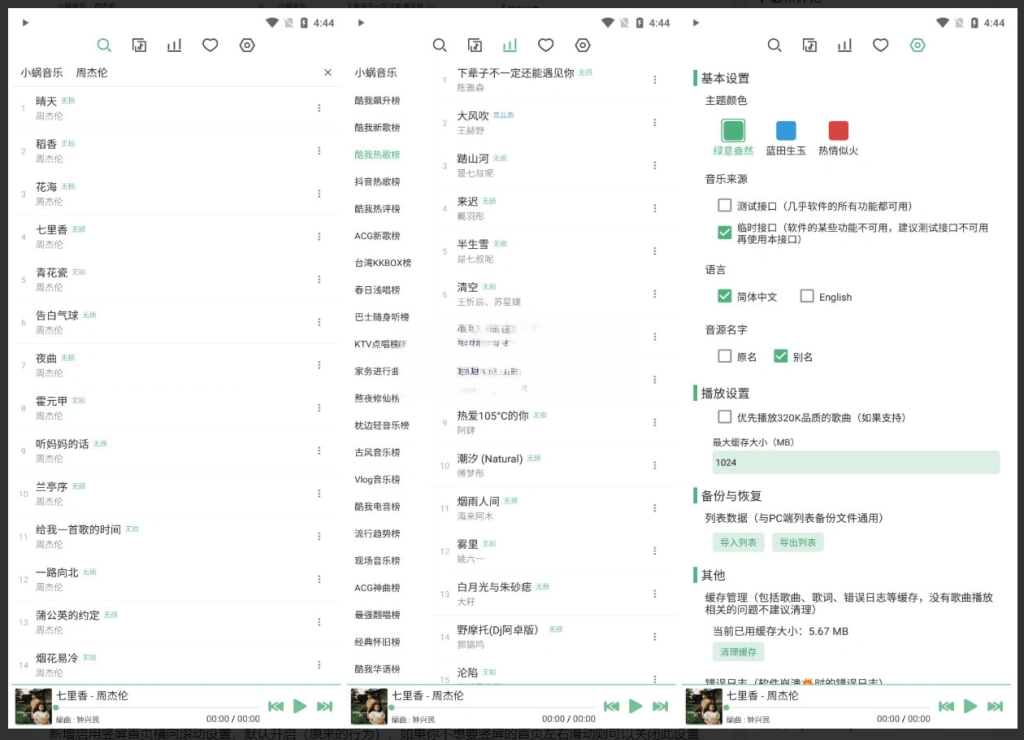This screenshot has height=740, width=1024.
Task: Go to previous track in right player
Action: [x=946, y=706]
